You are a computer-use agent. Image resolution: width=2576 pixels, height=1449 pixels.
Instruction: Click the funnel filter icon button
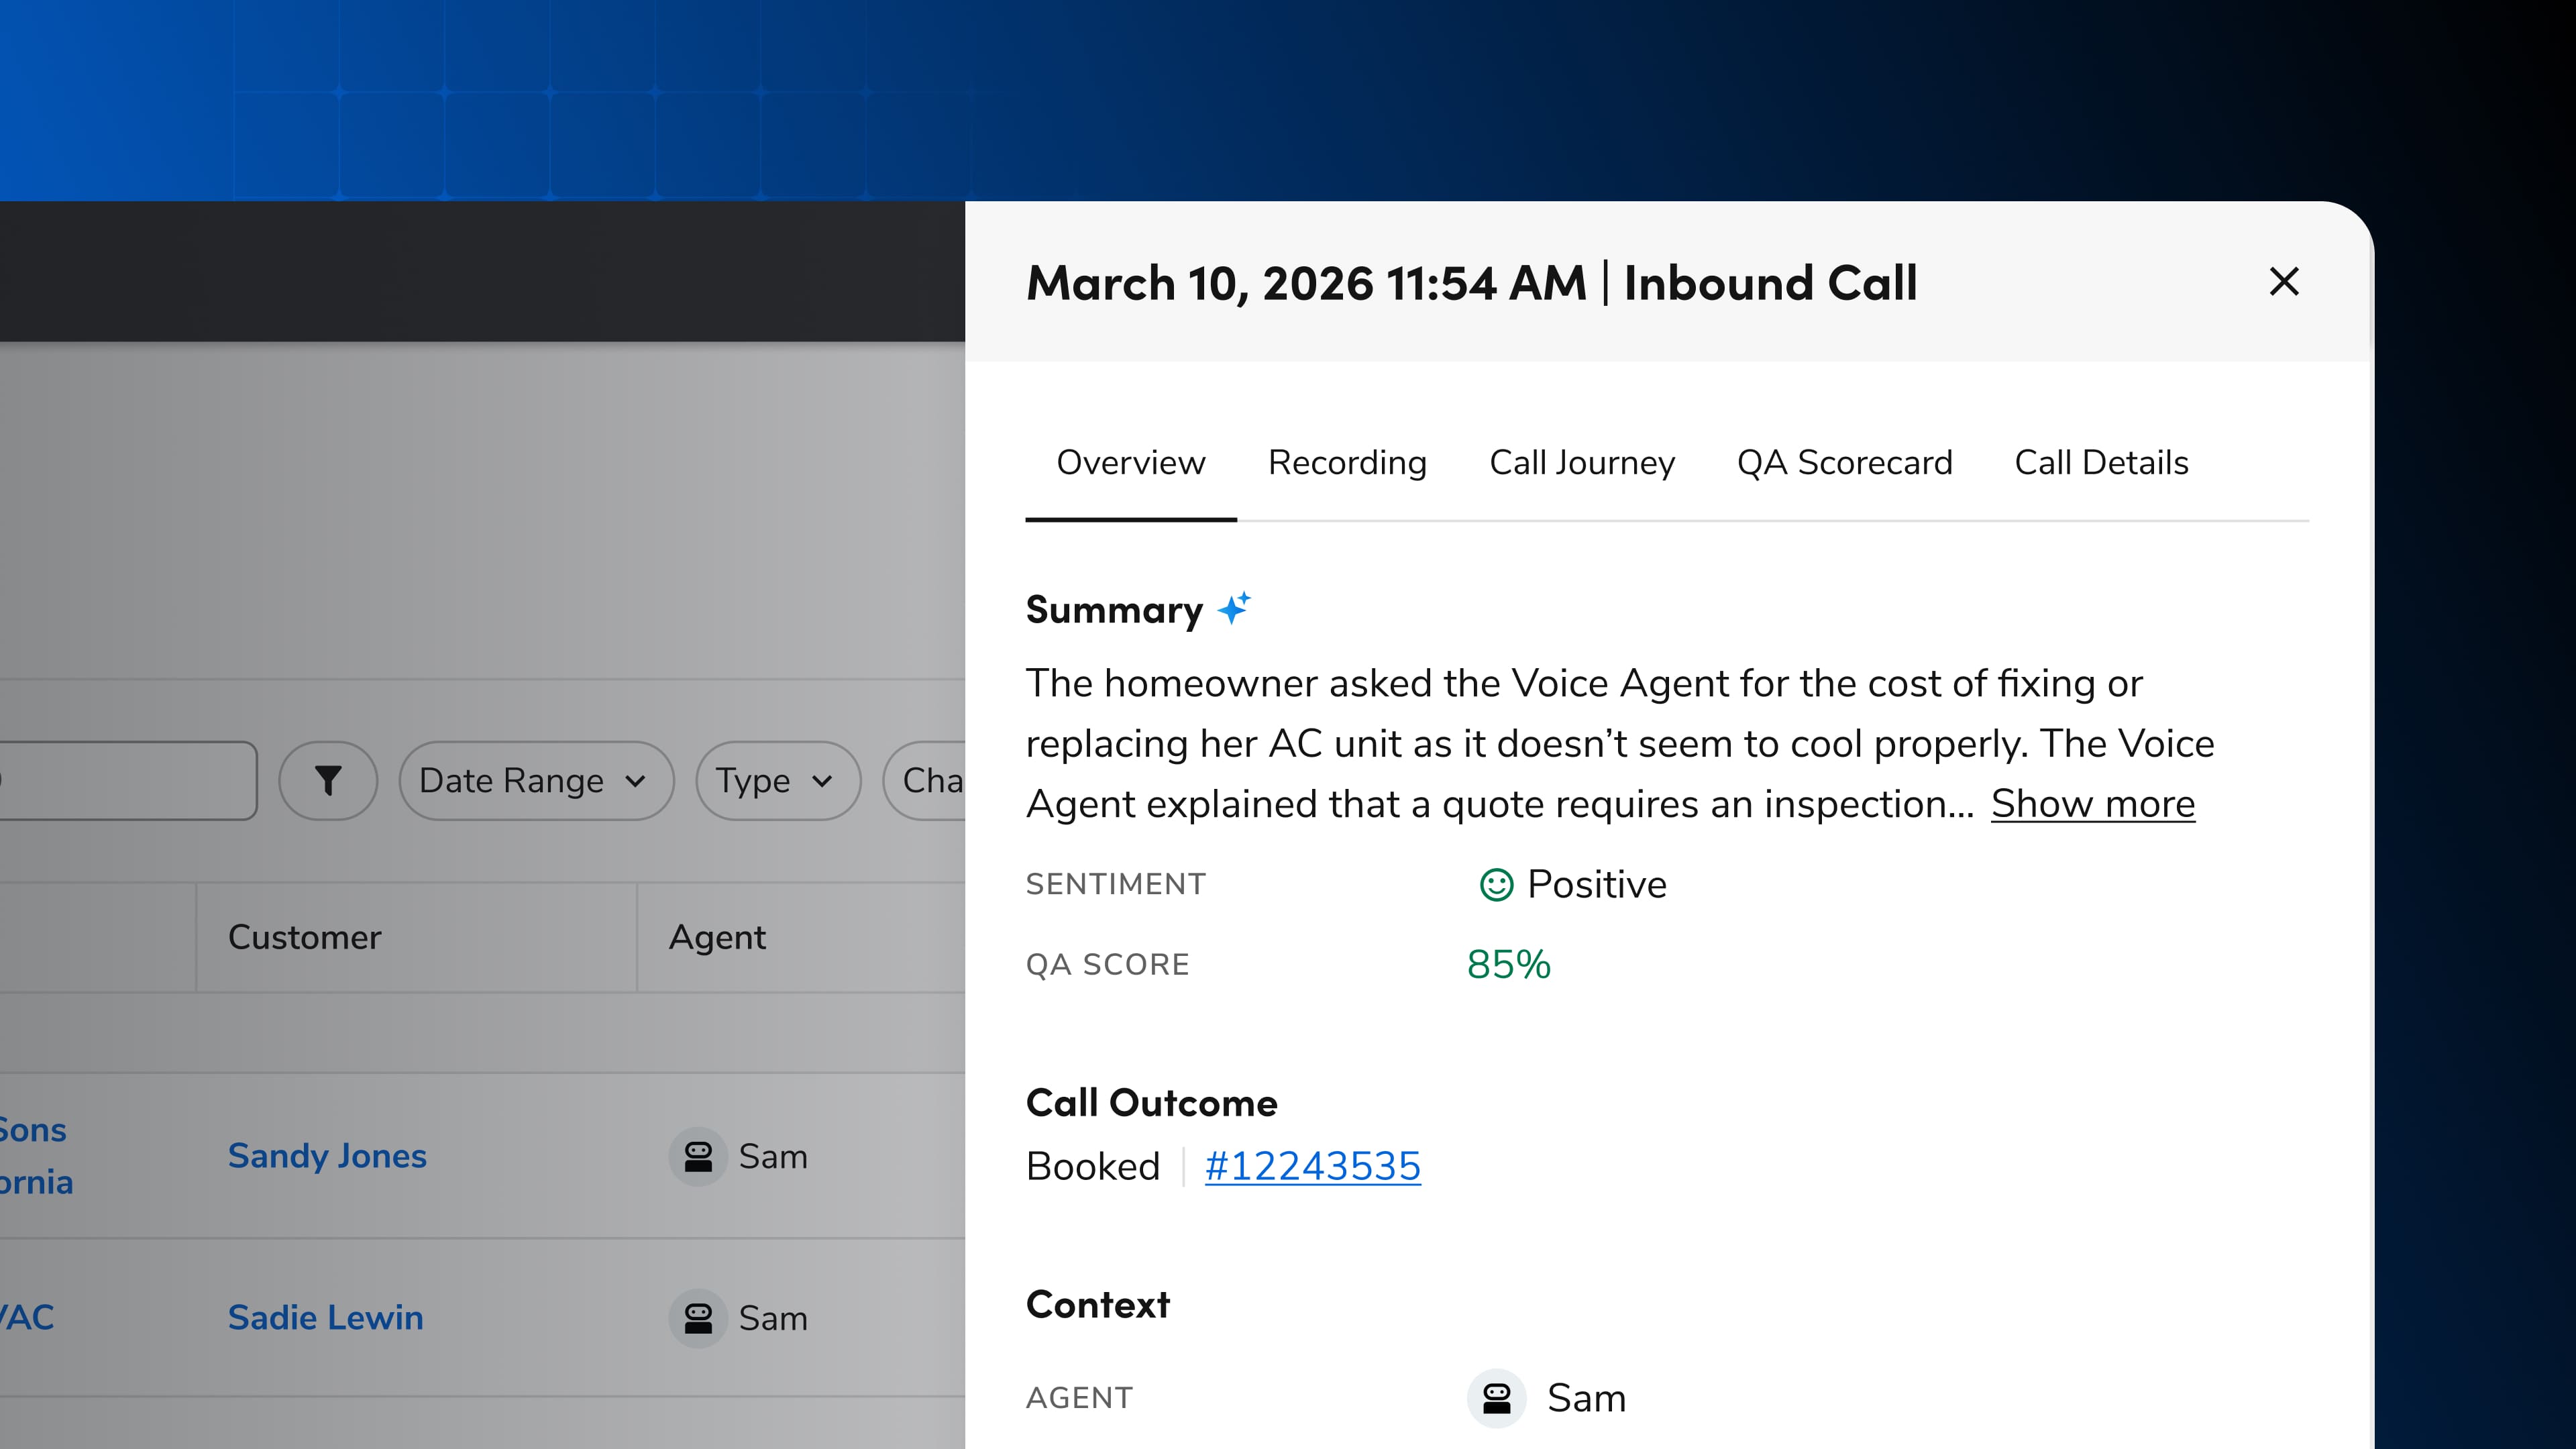pos(328,781)
